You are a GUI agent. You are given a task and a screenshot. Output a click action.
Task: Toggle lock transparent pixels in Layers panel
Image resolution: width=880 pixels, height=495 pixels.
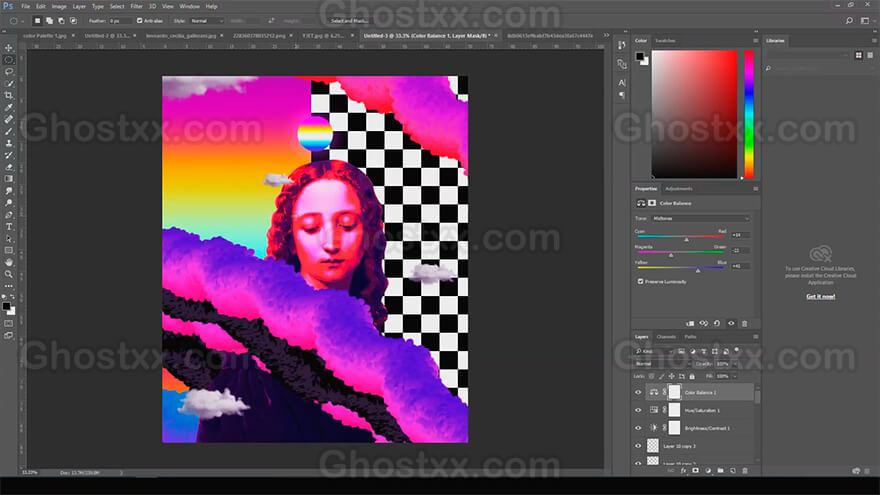652,376
